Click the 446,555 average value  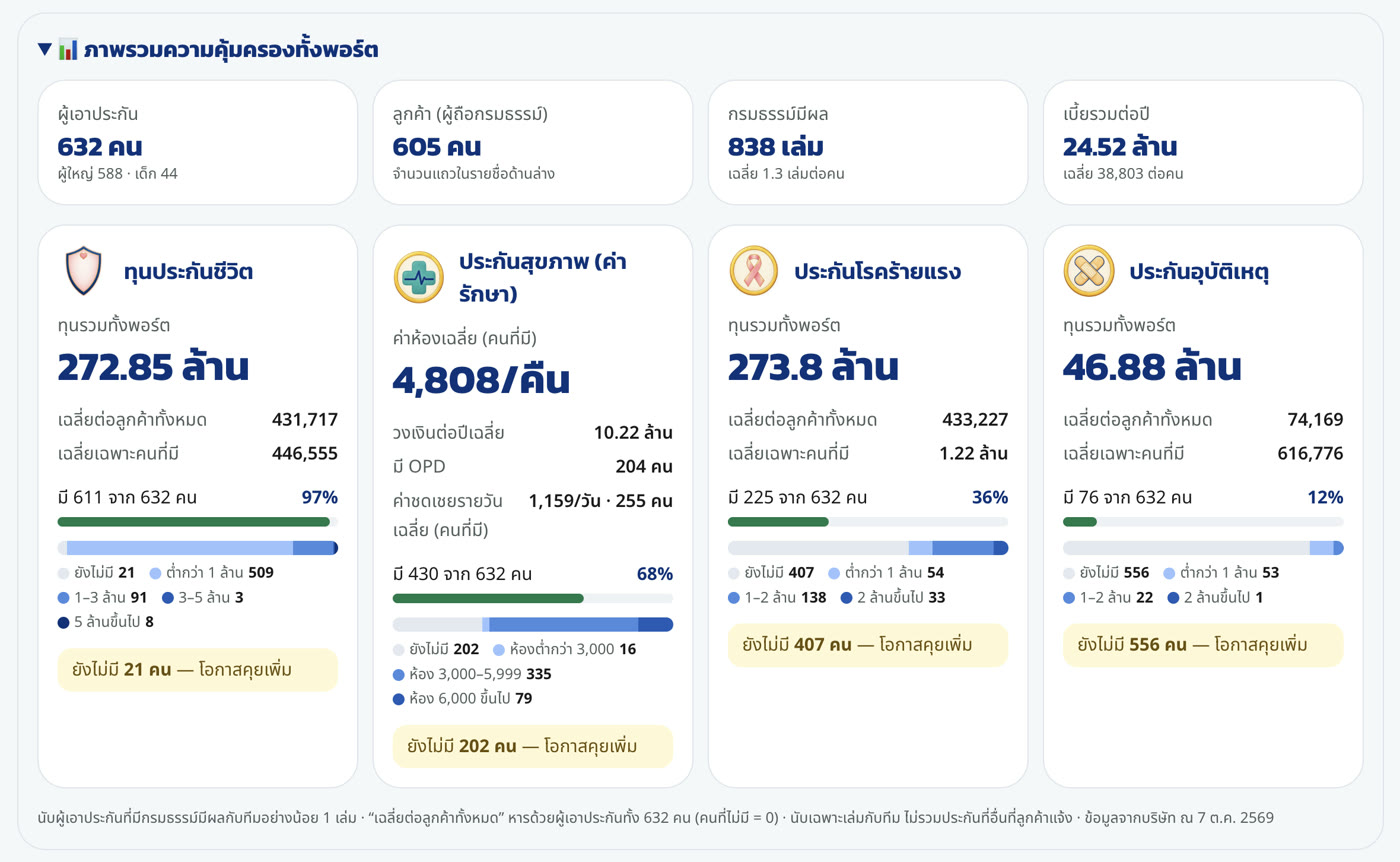tap(305, 454)
